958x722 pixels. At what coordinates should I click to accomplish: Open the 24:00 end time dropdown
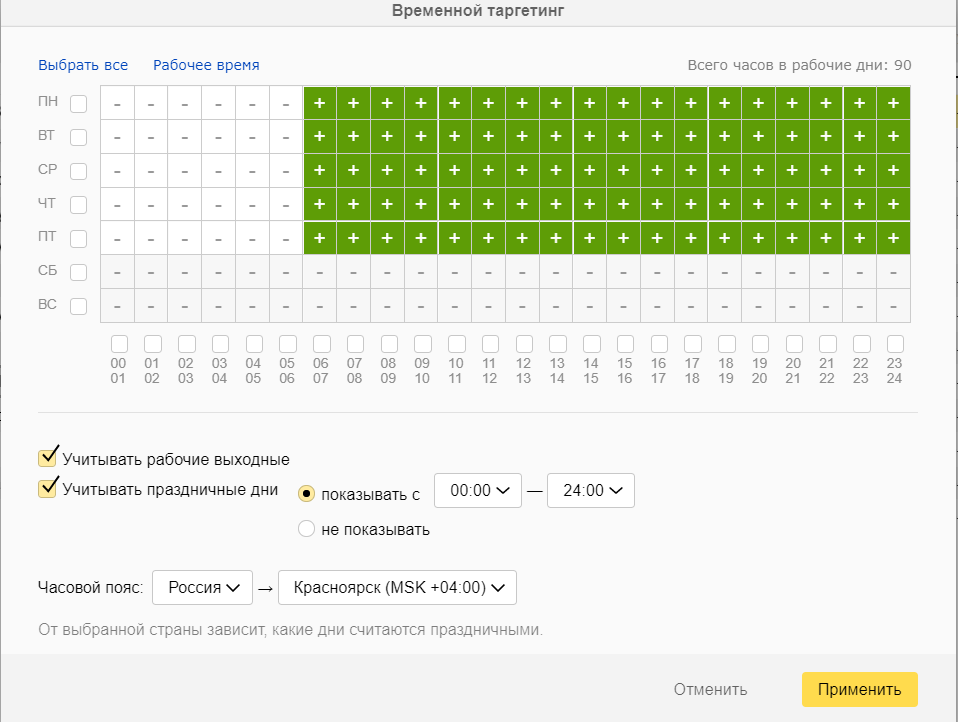pos(591,490)
